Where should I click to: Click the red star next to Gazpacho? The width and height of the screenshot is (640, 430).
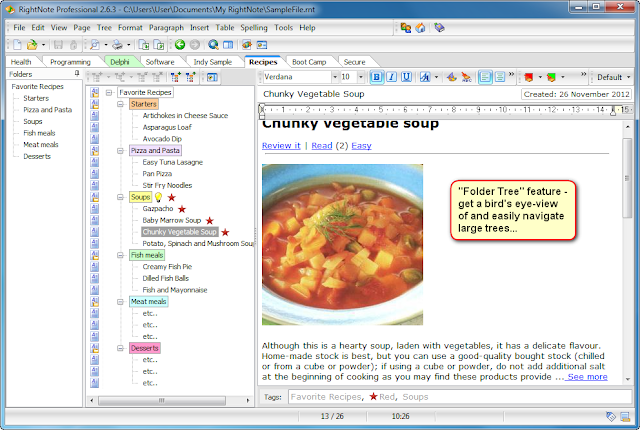(x=182, y=209)
